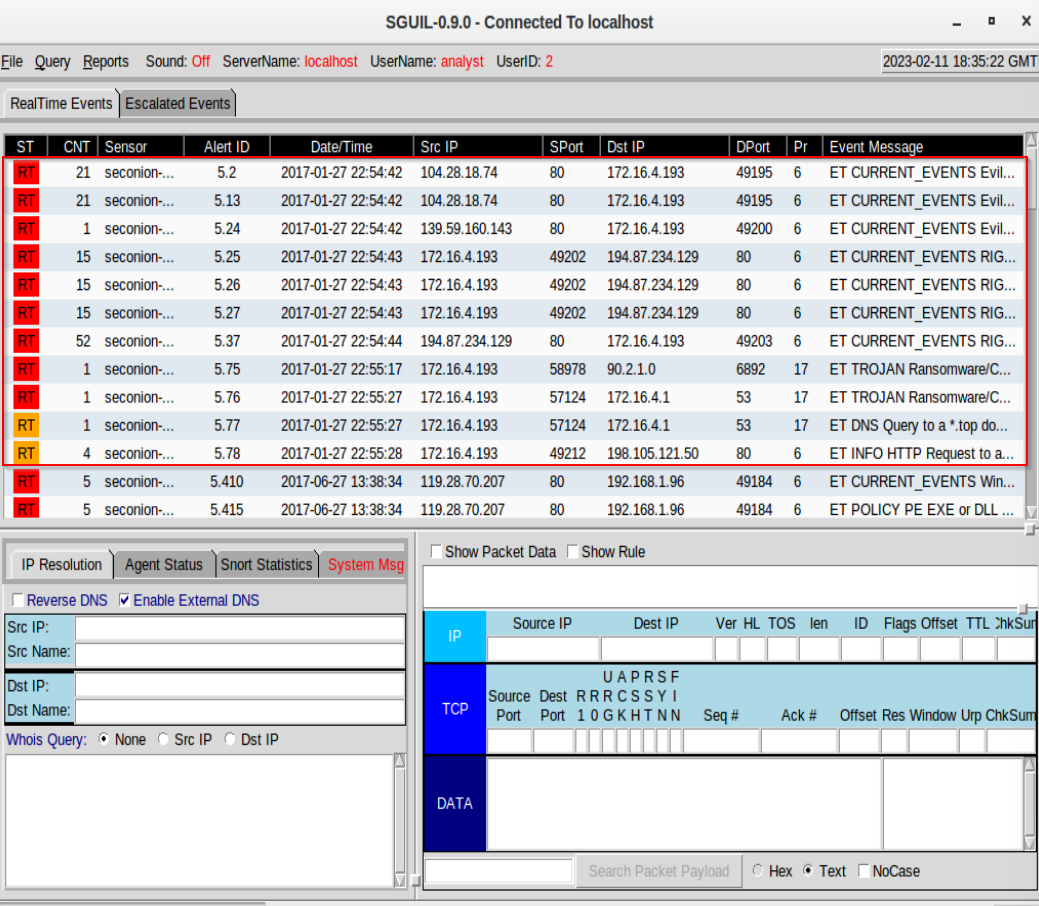Select the IP Resolution tab
Image resolution: width=1039 pixels, height=906 pixels.
(60, 564)
